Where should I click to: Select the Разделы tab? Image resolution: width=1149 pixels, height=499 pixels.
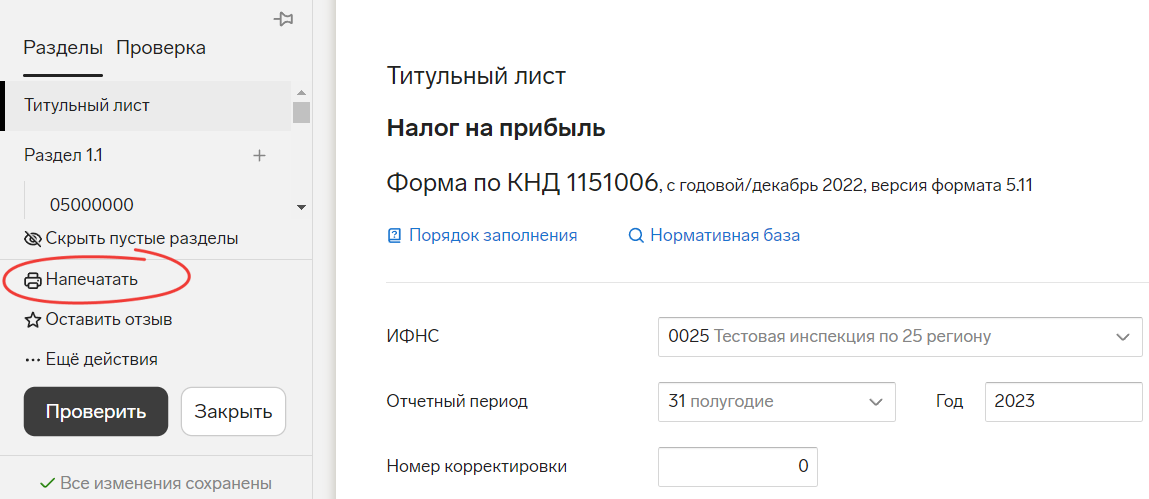point(63,48)
